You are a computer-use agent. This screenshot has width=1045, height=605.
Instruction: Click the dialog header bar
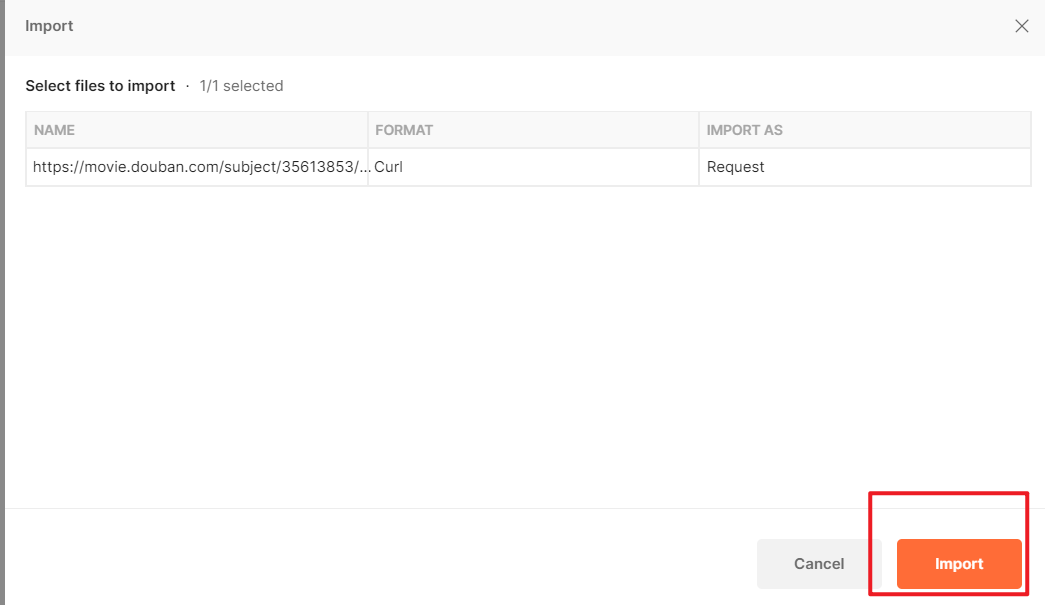coord(500,25)
